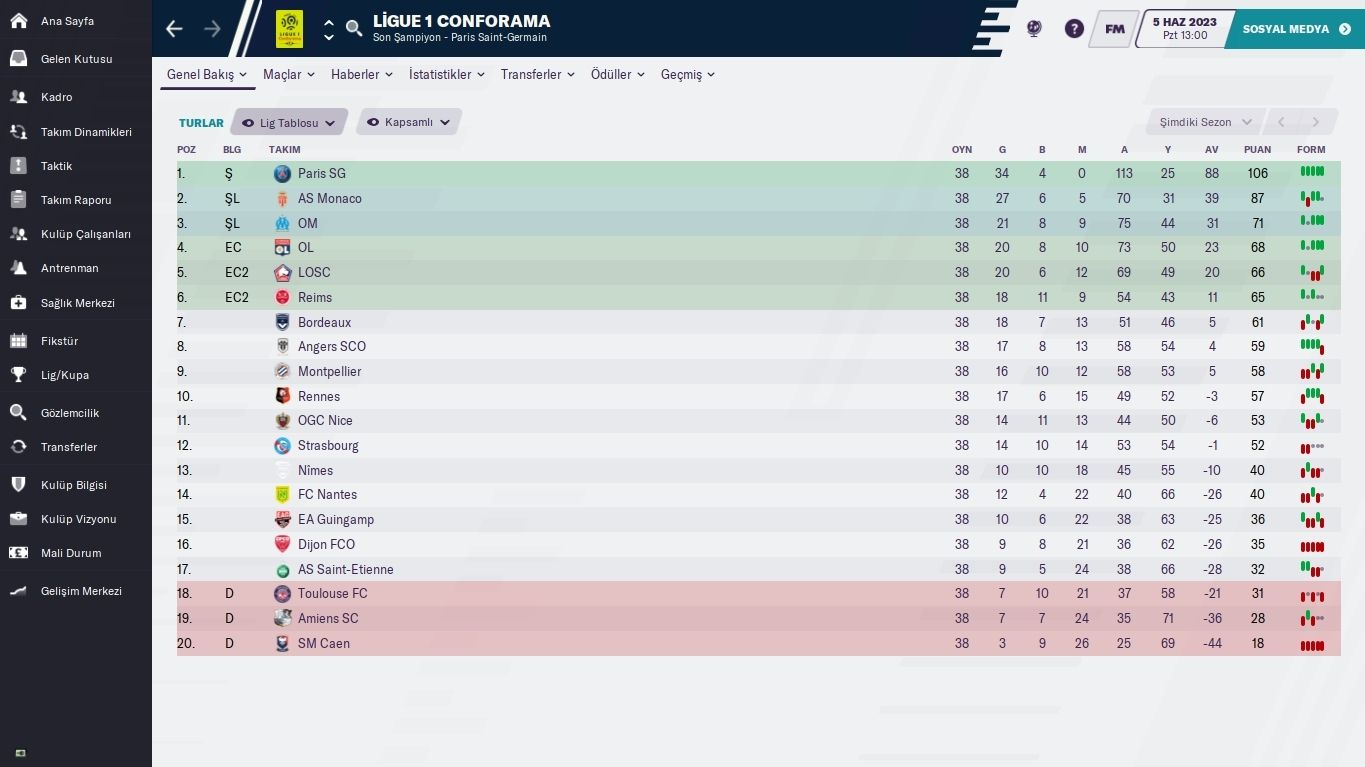Open the Paris SG team link
1365x767 pixels.
(321, 174)
